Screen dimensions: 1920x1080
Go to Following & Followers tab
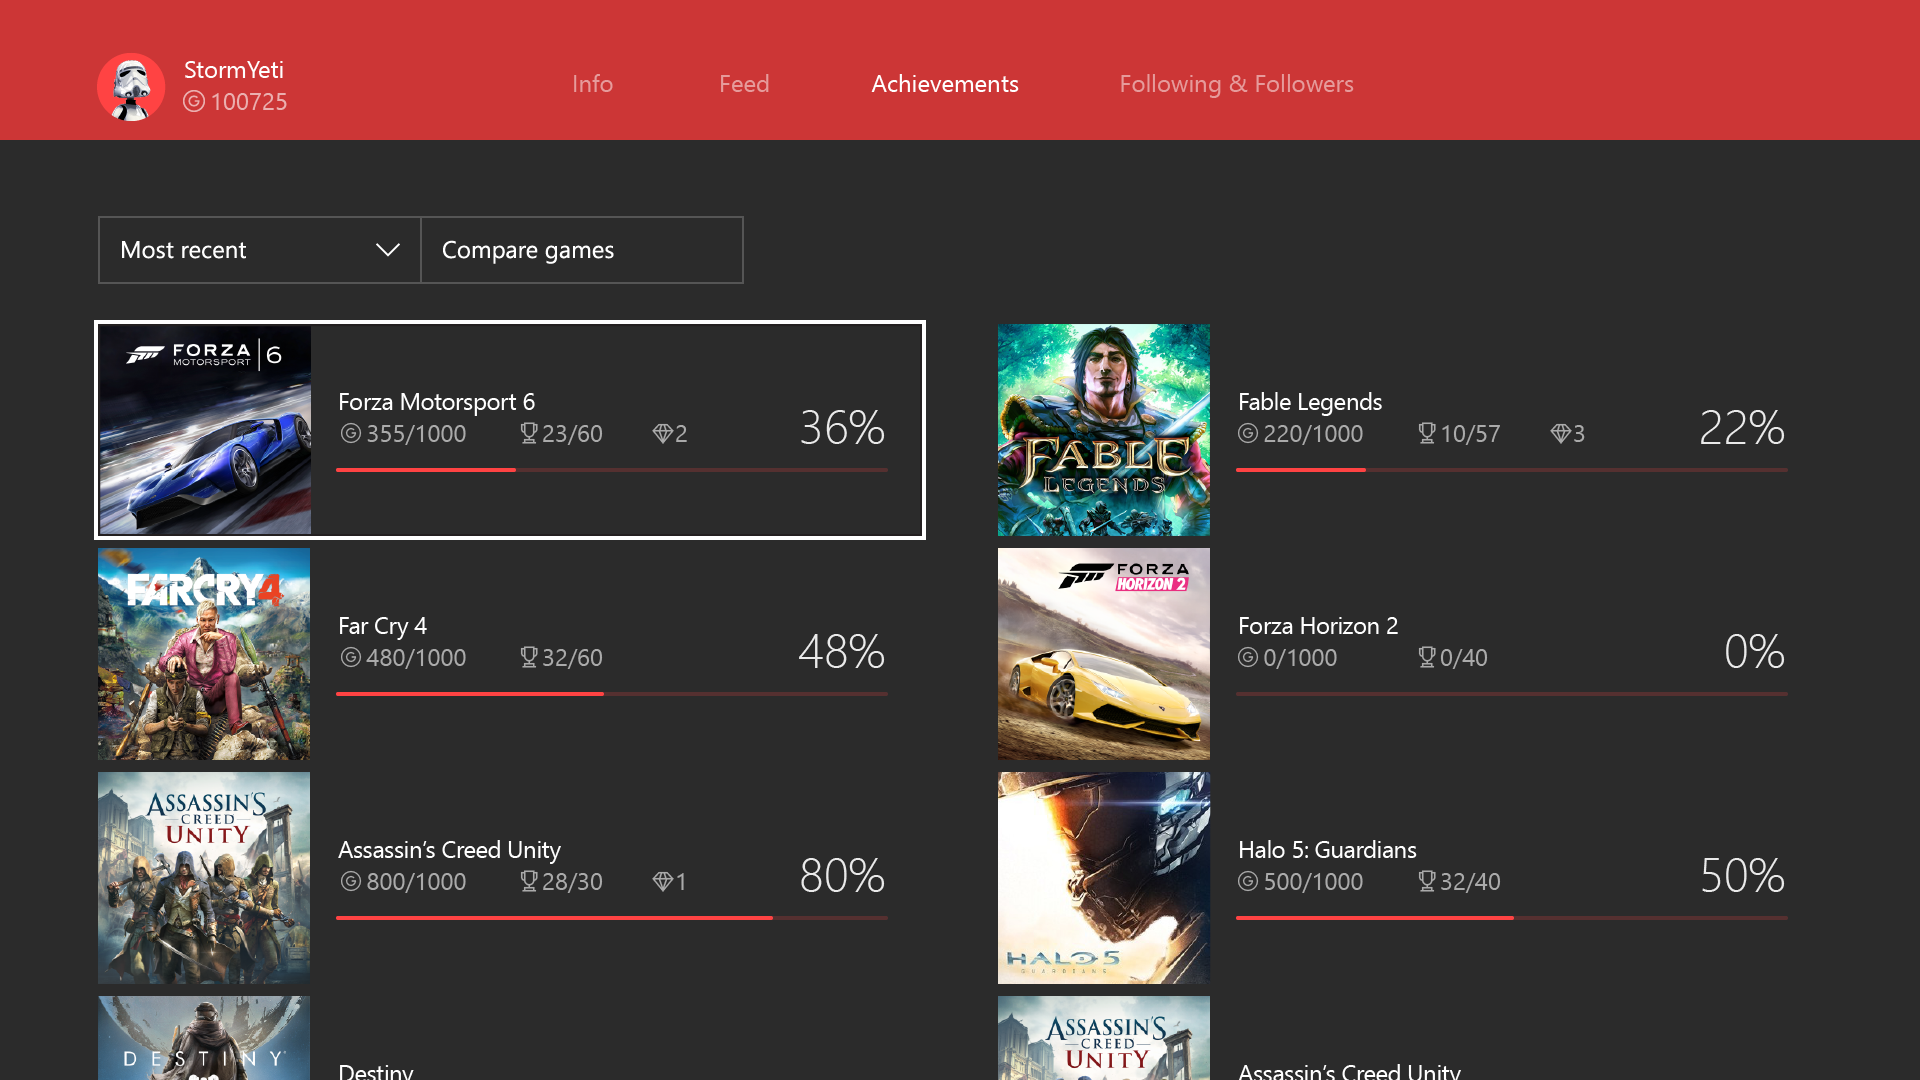pos(1236,84)
